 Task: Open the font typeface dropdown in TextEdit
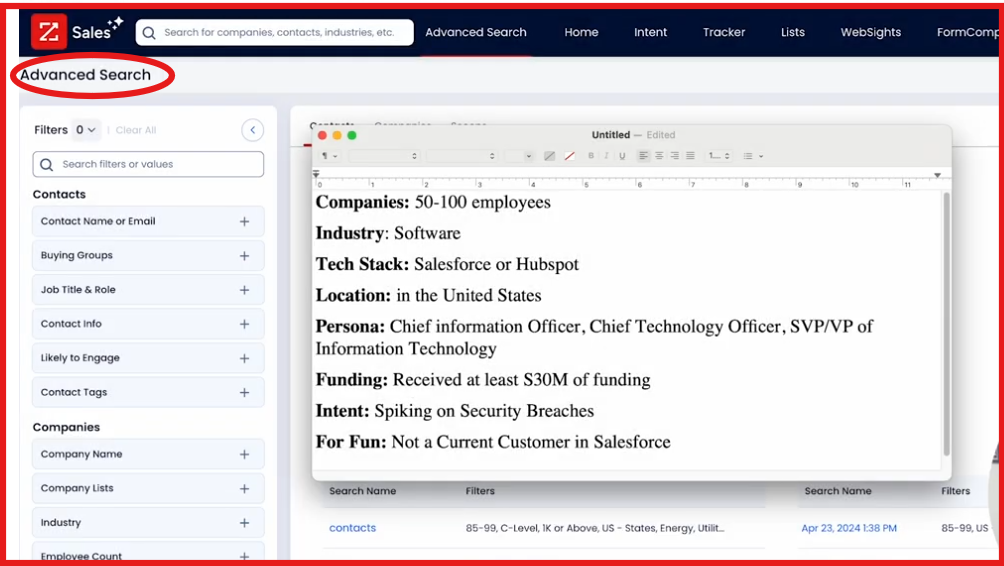(x=462, y=156)
